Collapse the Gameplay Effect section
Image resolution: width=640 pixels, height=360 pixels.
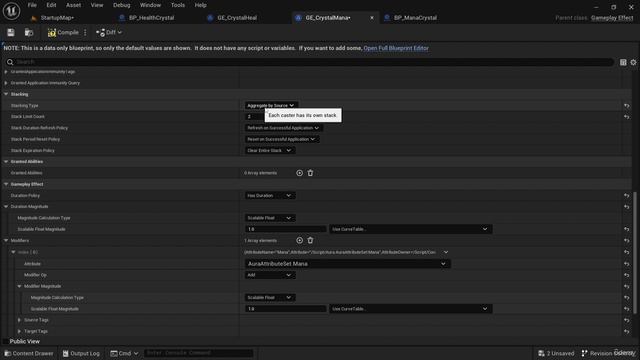6,184
